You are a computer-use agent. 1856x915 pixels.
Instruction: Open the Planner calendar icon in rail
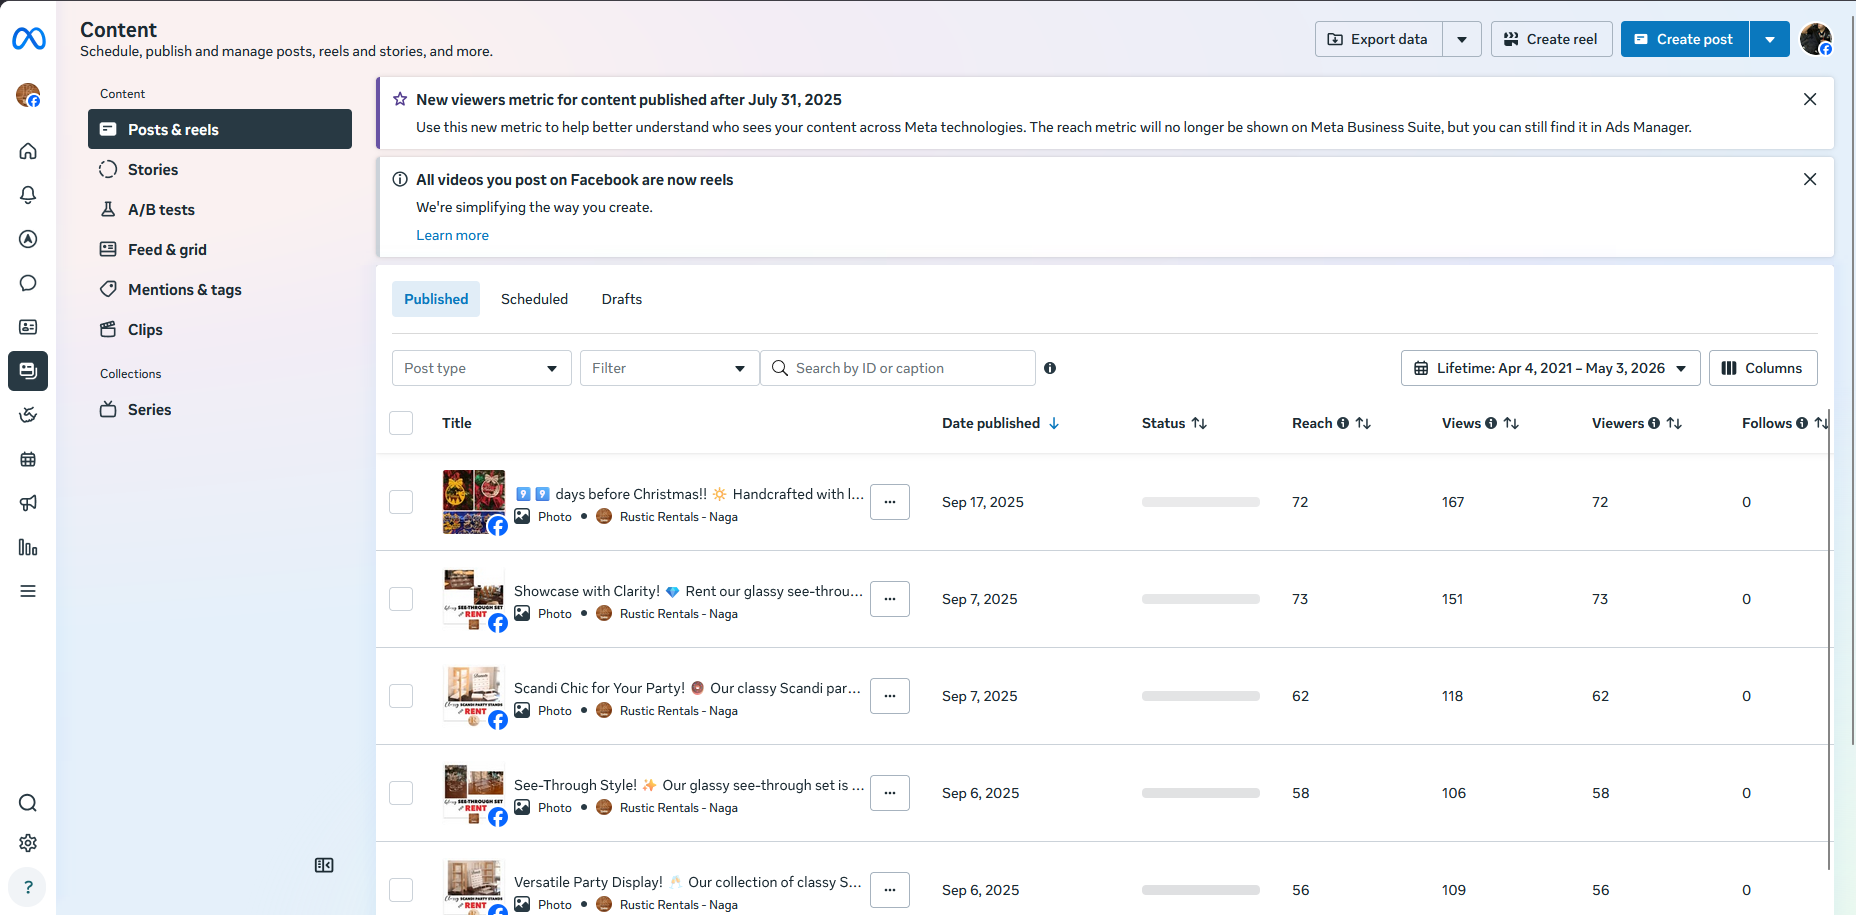[28, 459]
